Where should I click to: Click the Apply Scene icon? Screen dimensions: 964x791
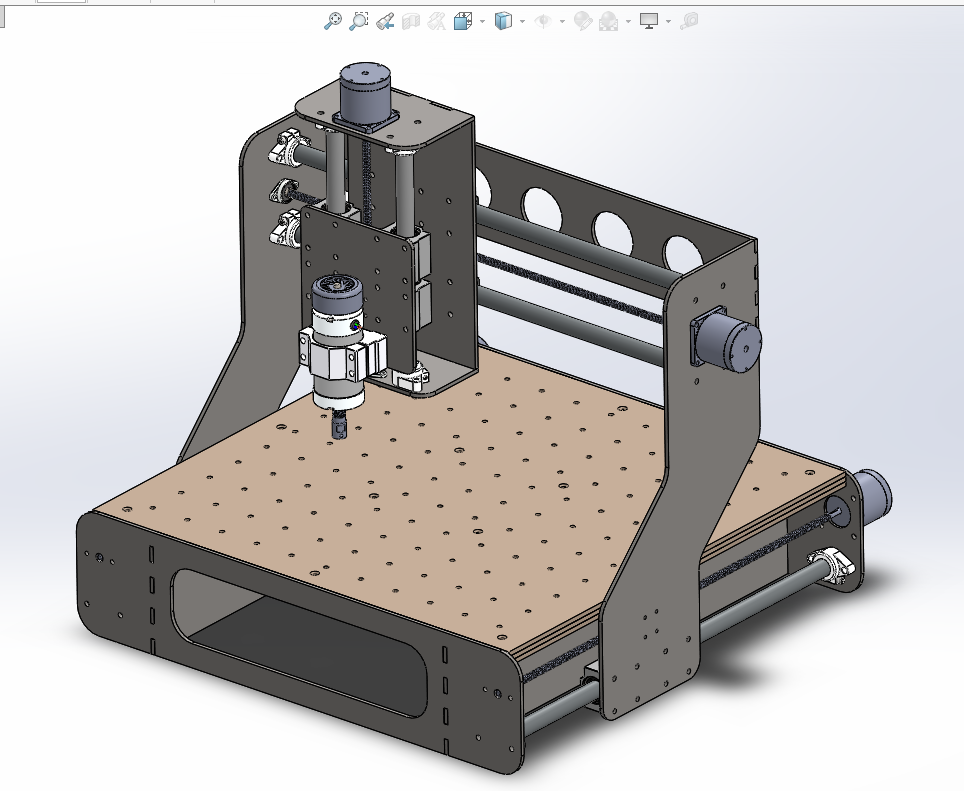608,22
